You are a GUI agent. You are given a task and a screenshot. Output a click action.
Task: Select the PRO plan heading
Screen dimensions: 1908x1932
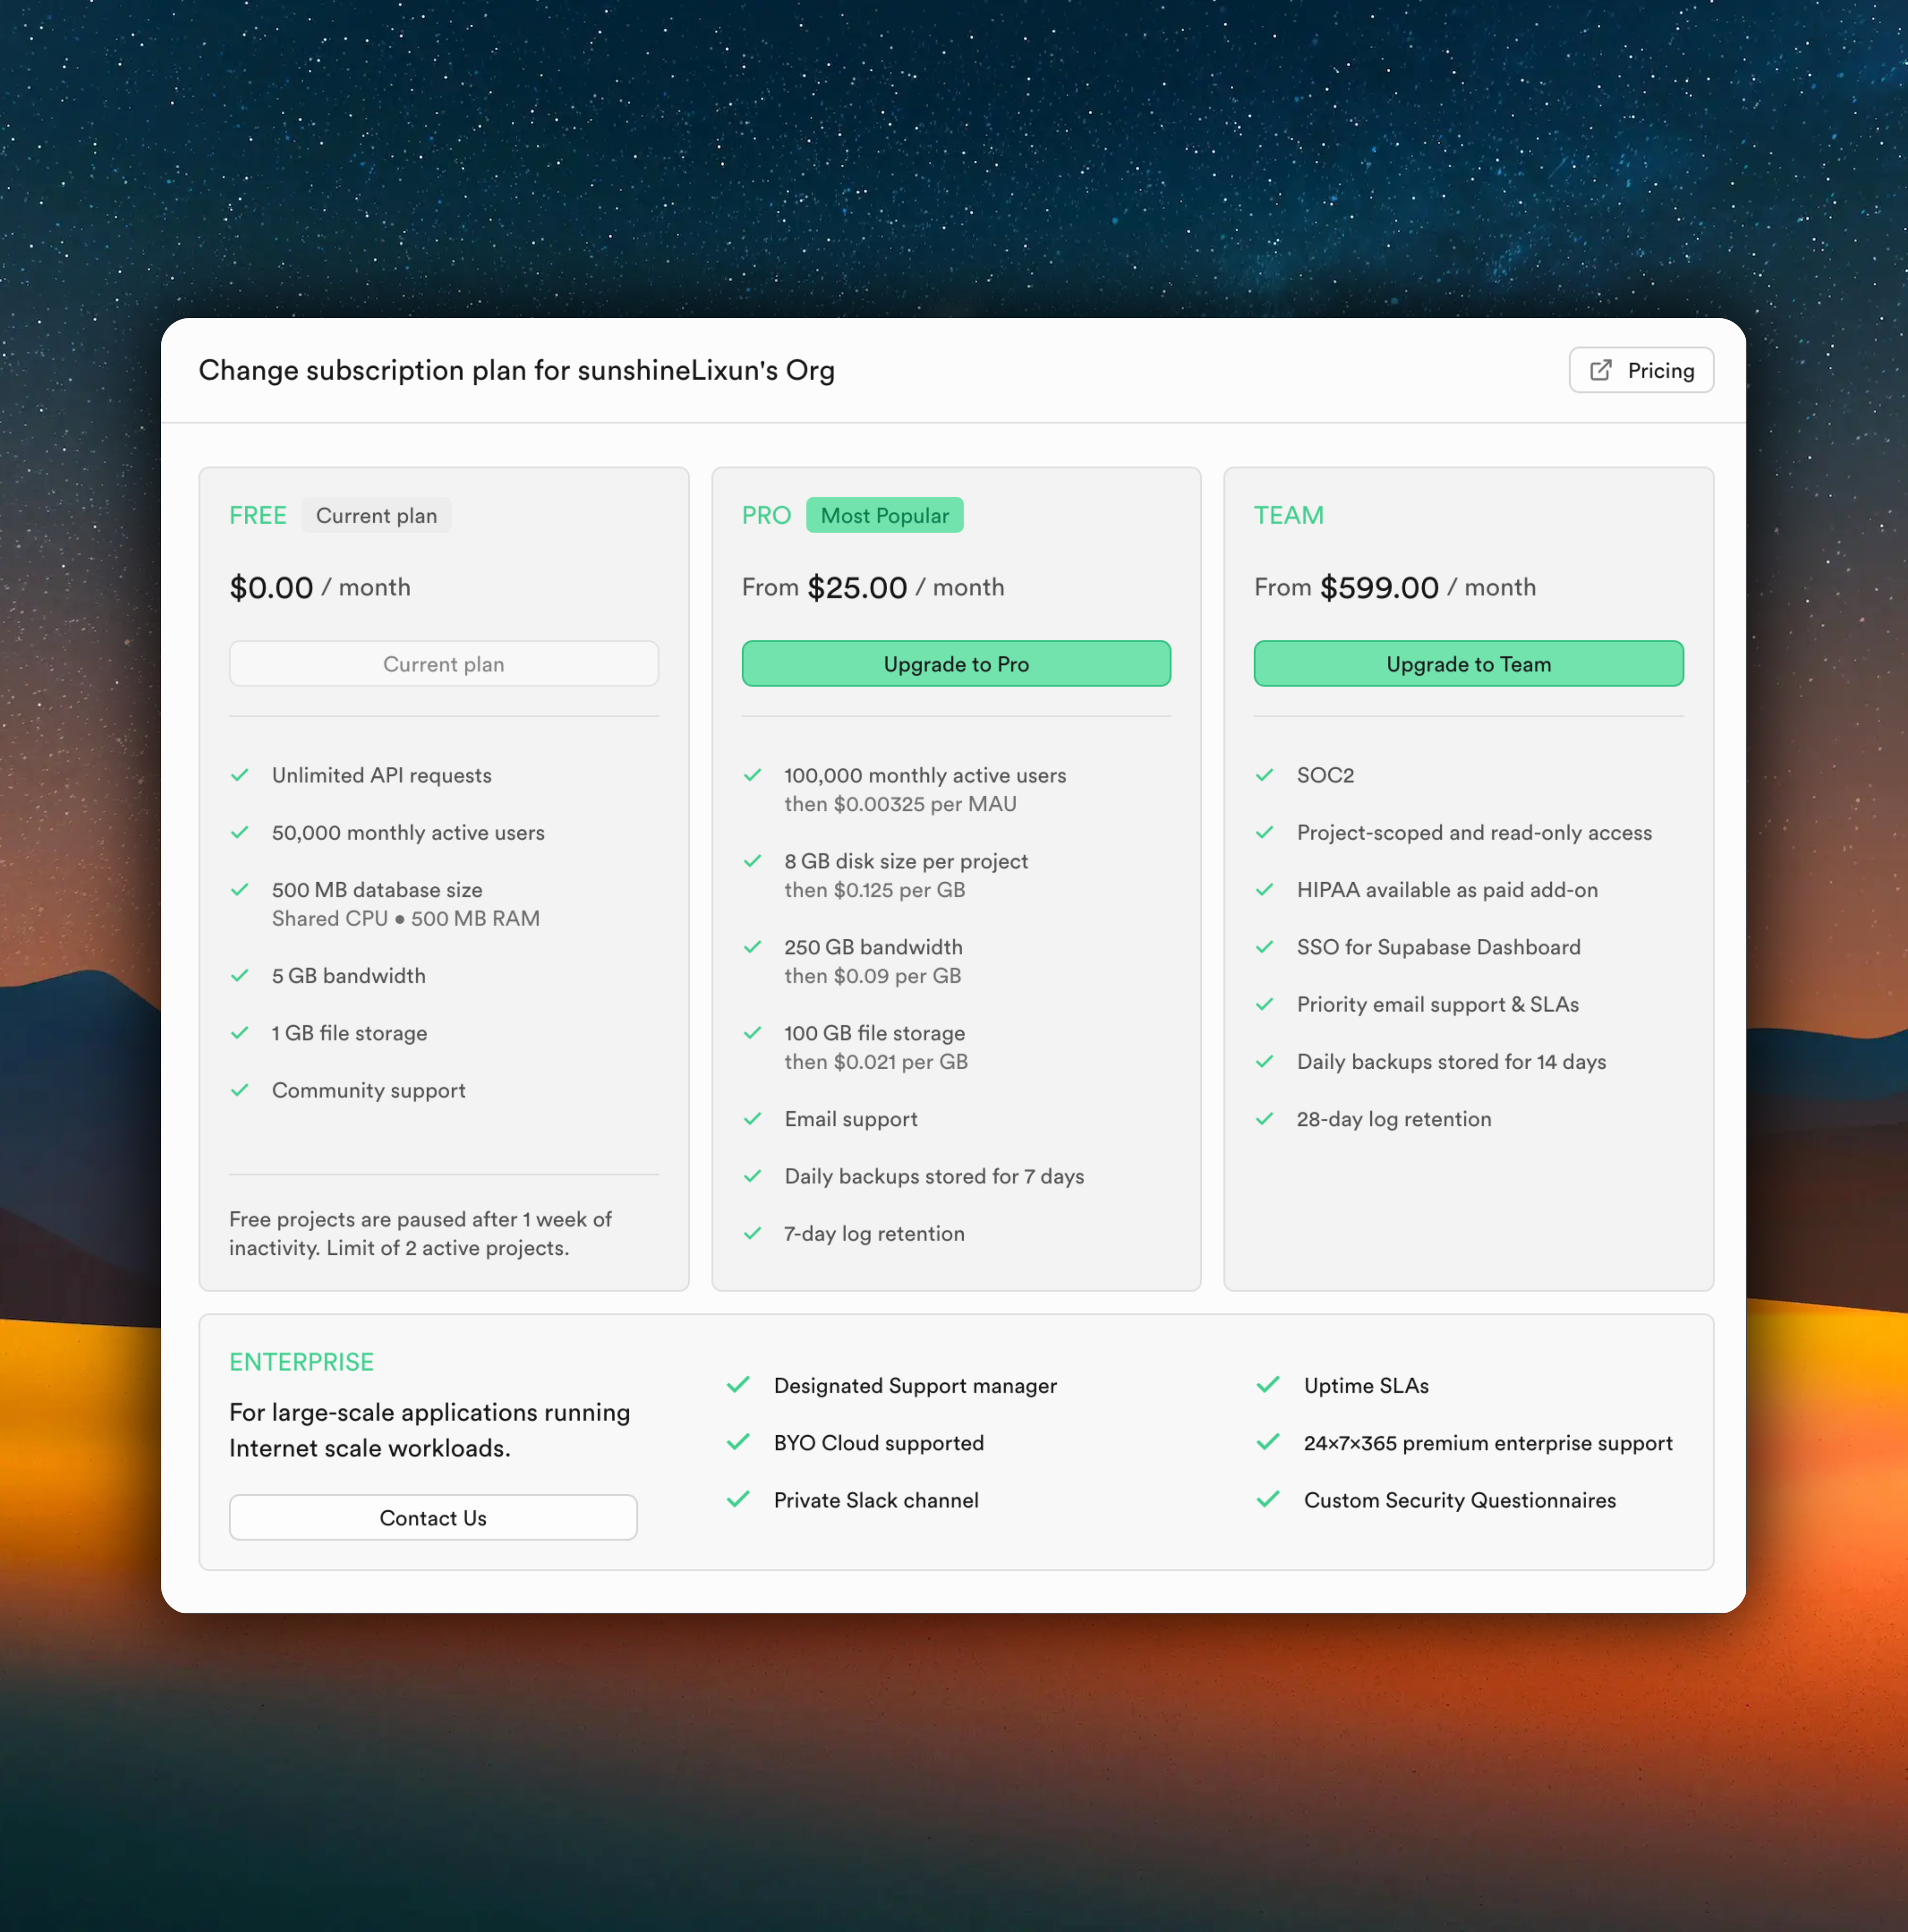tap(766, 516)
